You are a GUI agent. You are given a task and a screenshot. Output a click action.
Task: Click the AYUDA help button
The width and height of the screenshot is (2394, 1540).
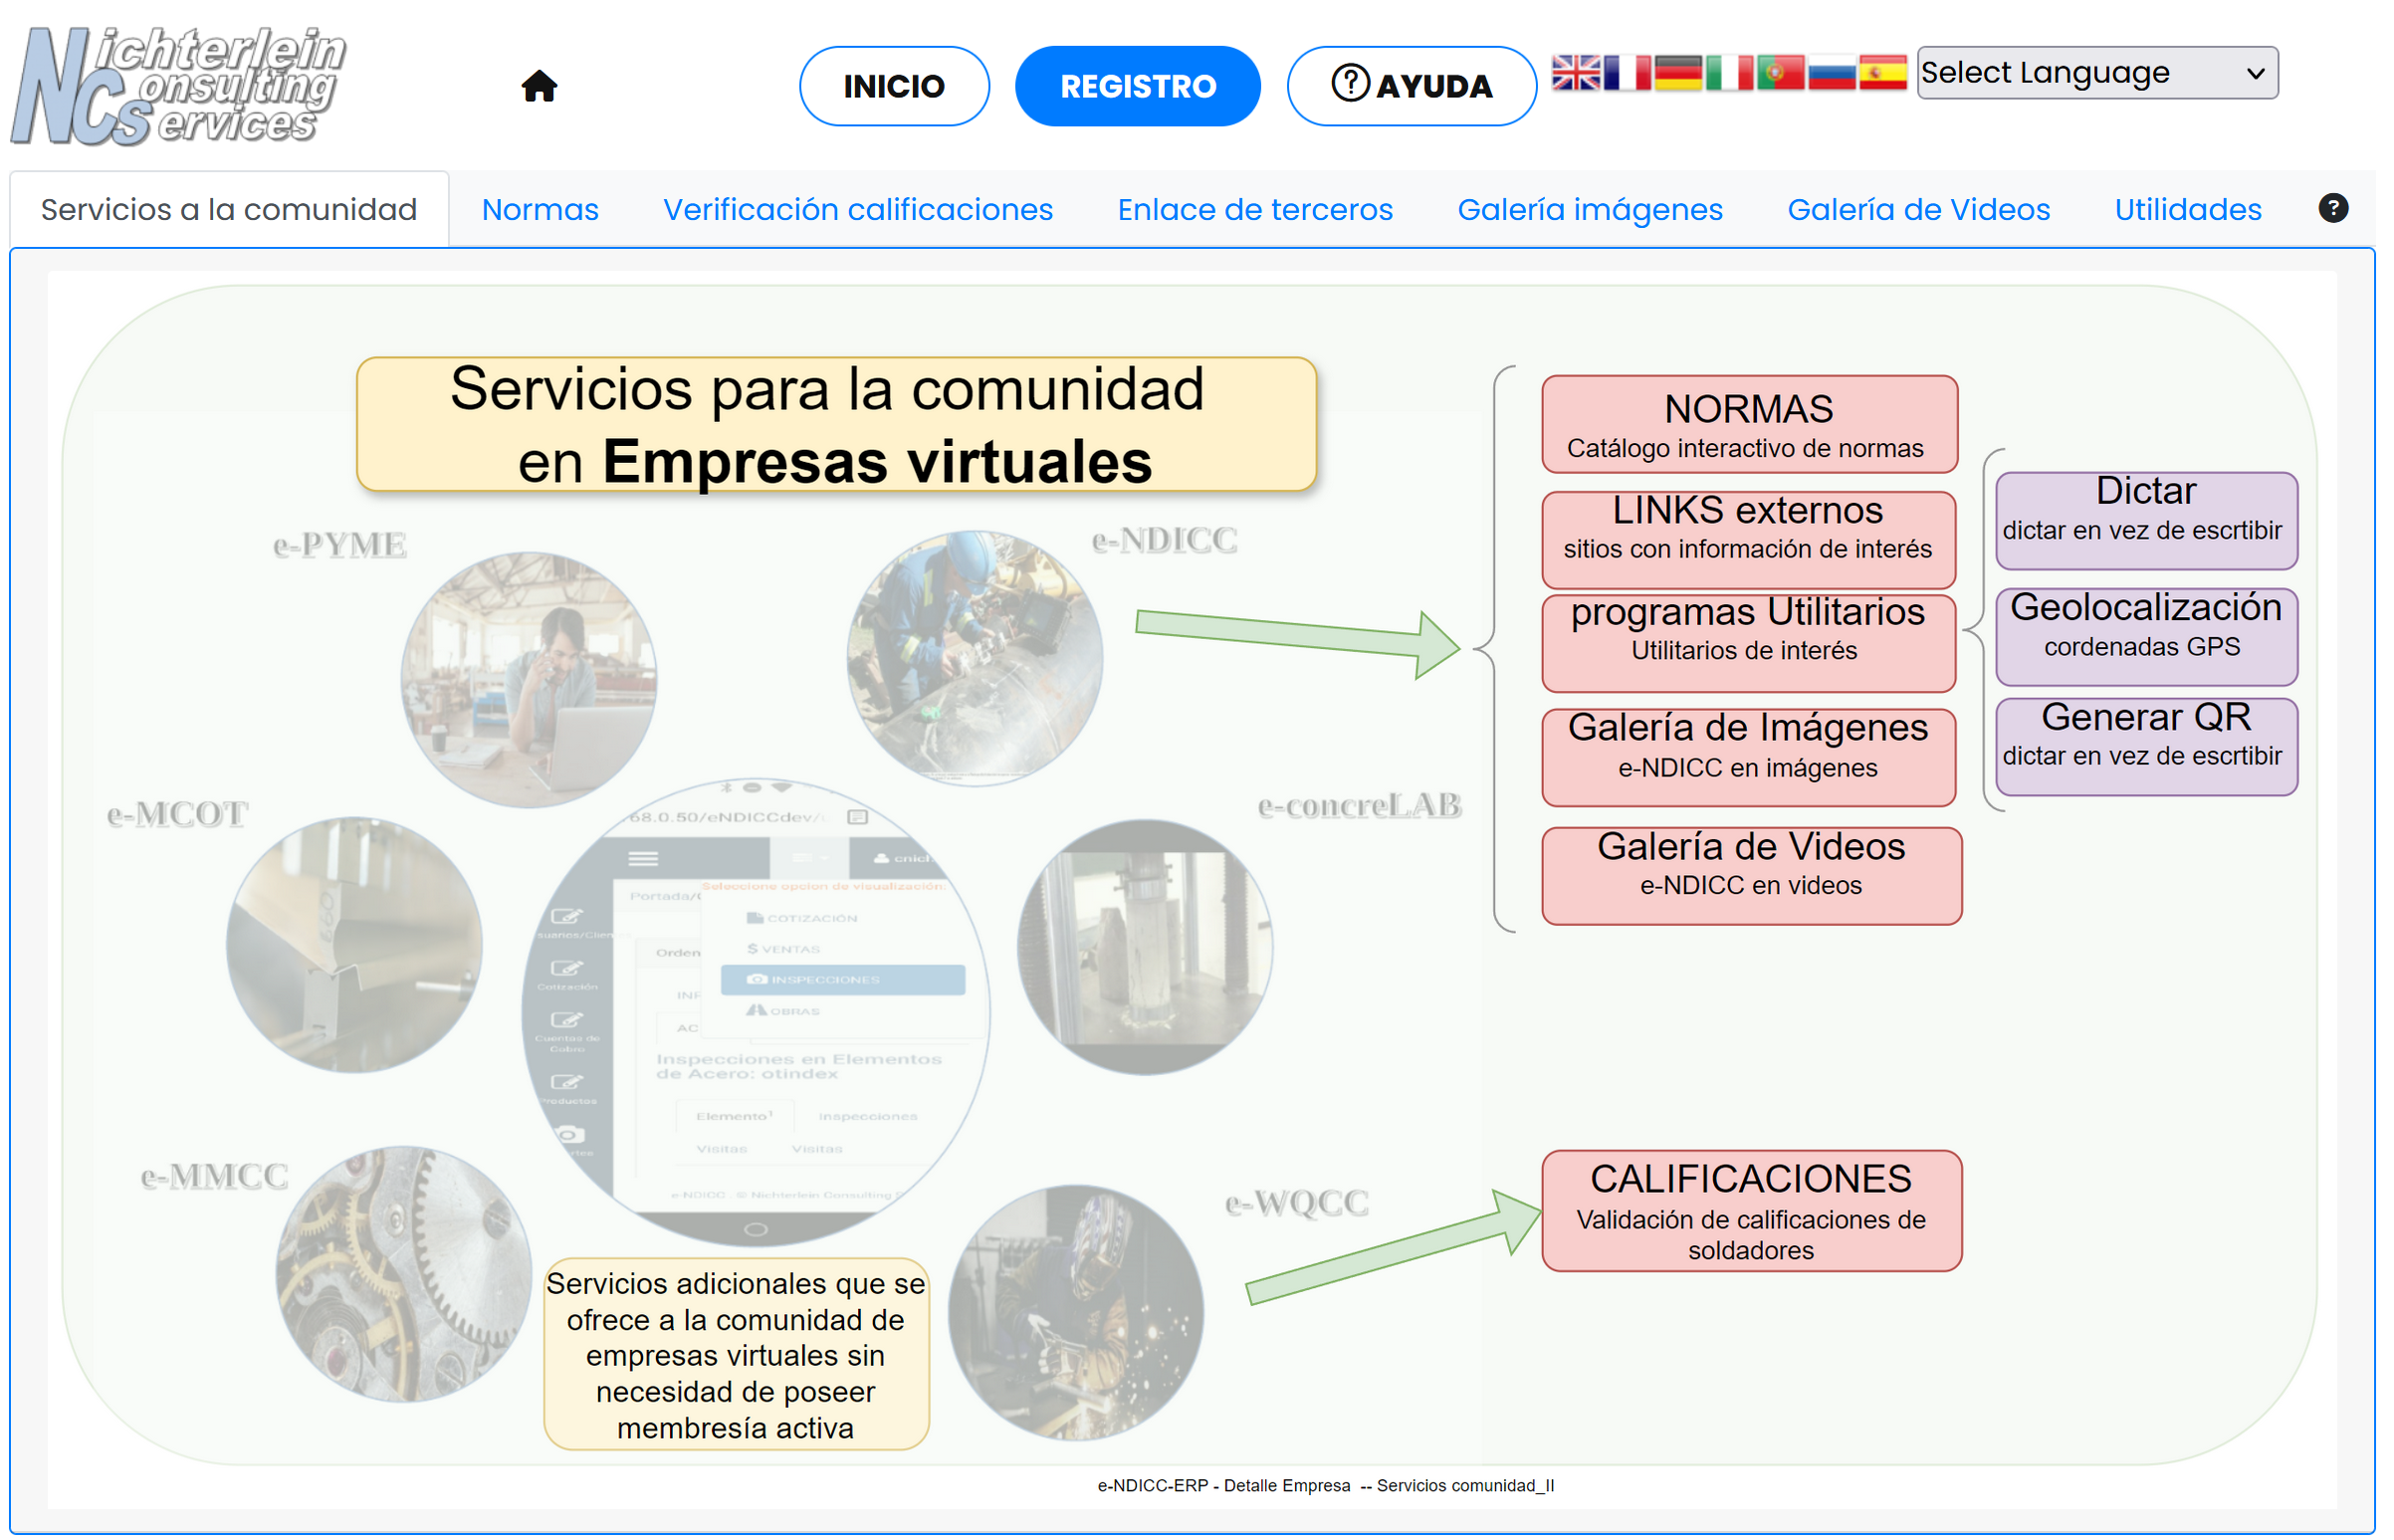click(x=1411, y=86)
